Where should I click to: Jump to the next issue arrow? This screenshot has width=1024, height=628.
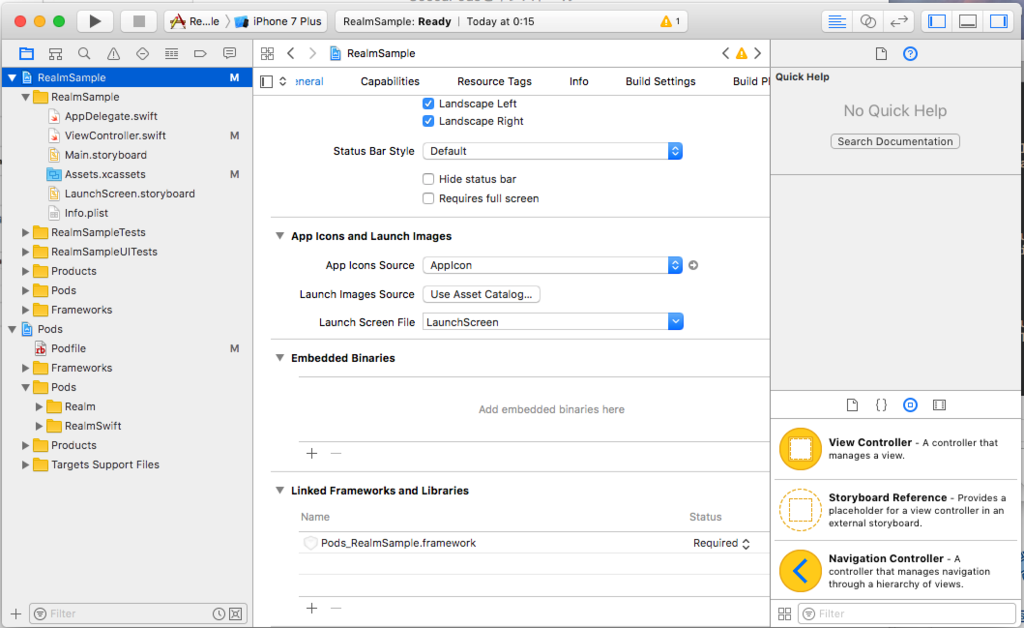pos(758,54)
